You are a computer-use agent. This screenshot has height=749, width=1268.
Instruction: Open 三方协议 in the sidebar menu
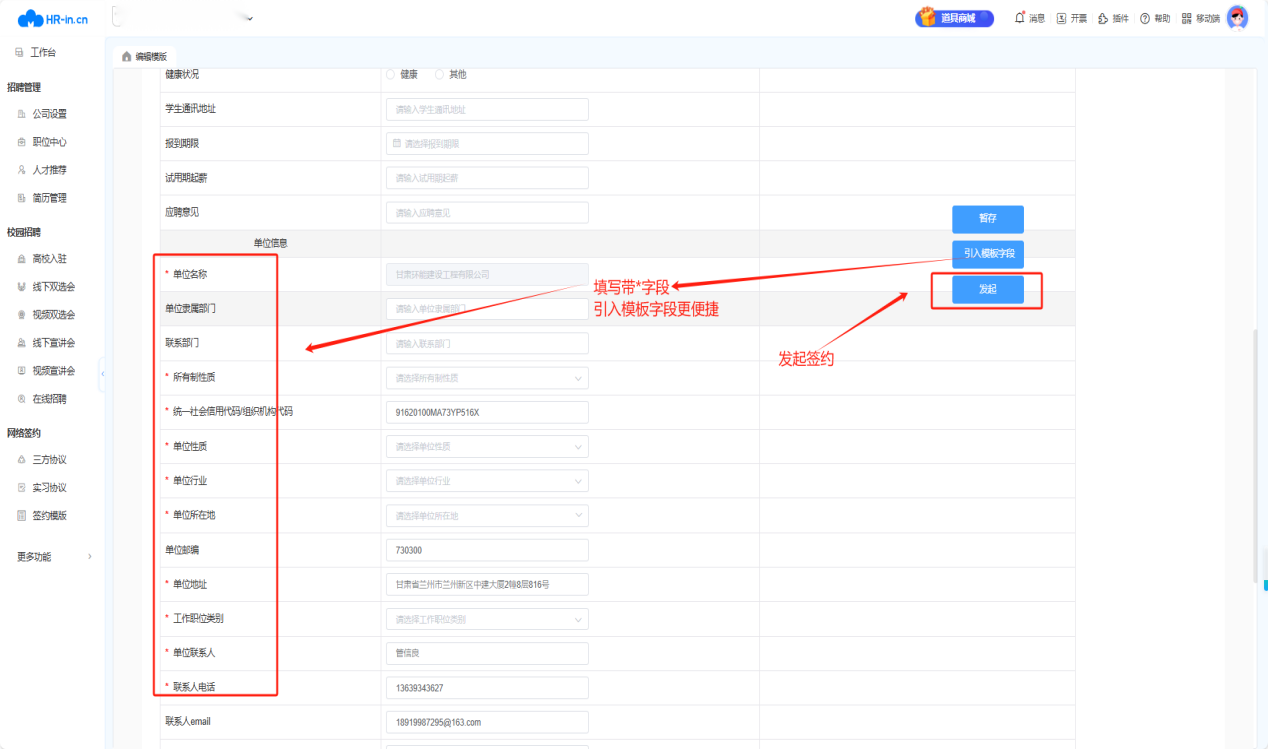(49, 460)
